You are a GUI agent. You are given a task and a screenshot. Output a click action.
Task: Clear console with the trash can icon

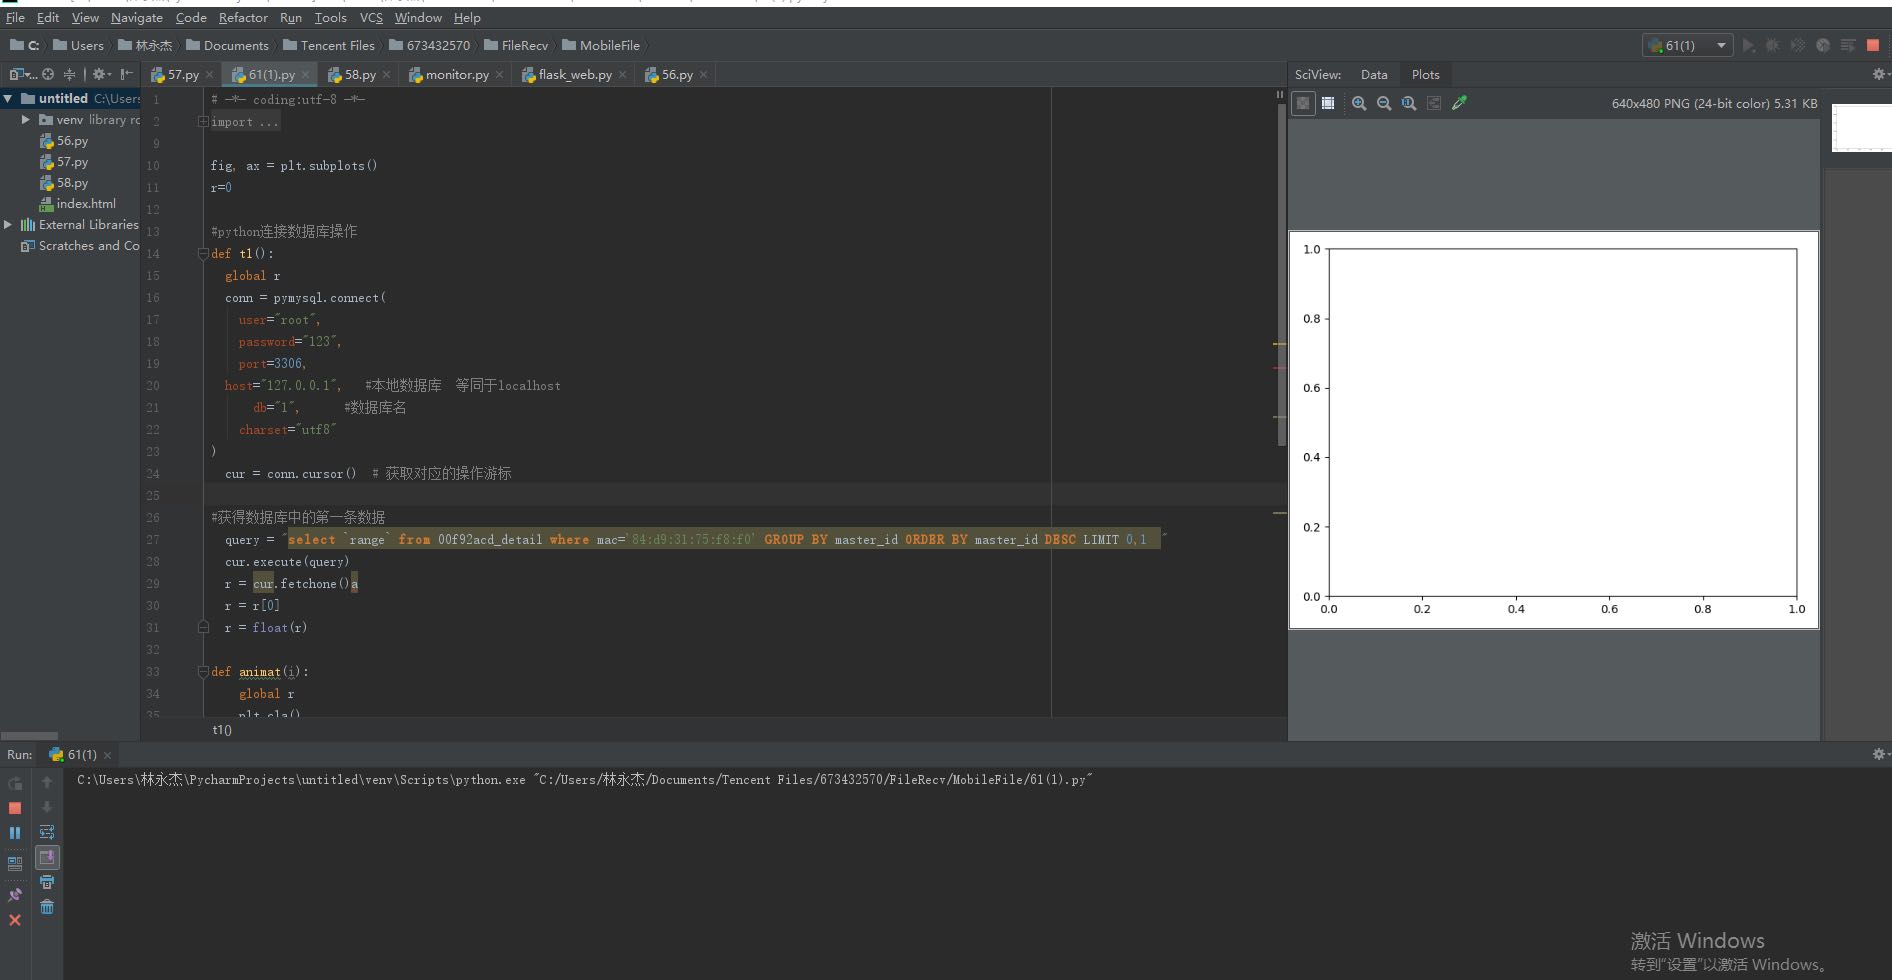click(x=47, y=907)
